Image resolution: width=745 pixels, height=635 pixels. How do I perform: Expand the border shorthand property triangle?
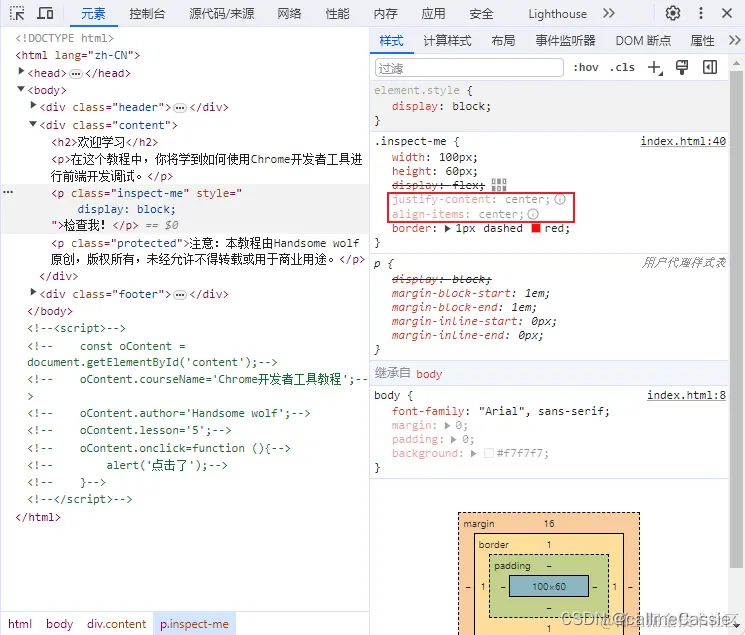coord(448,229)
